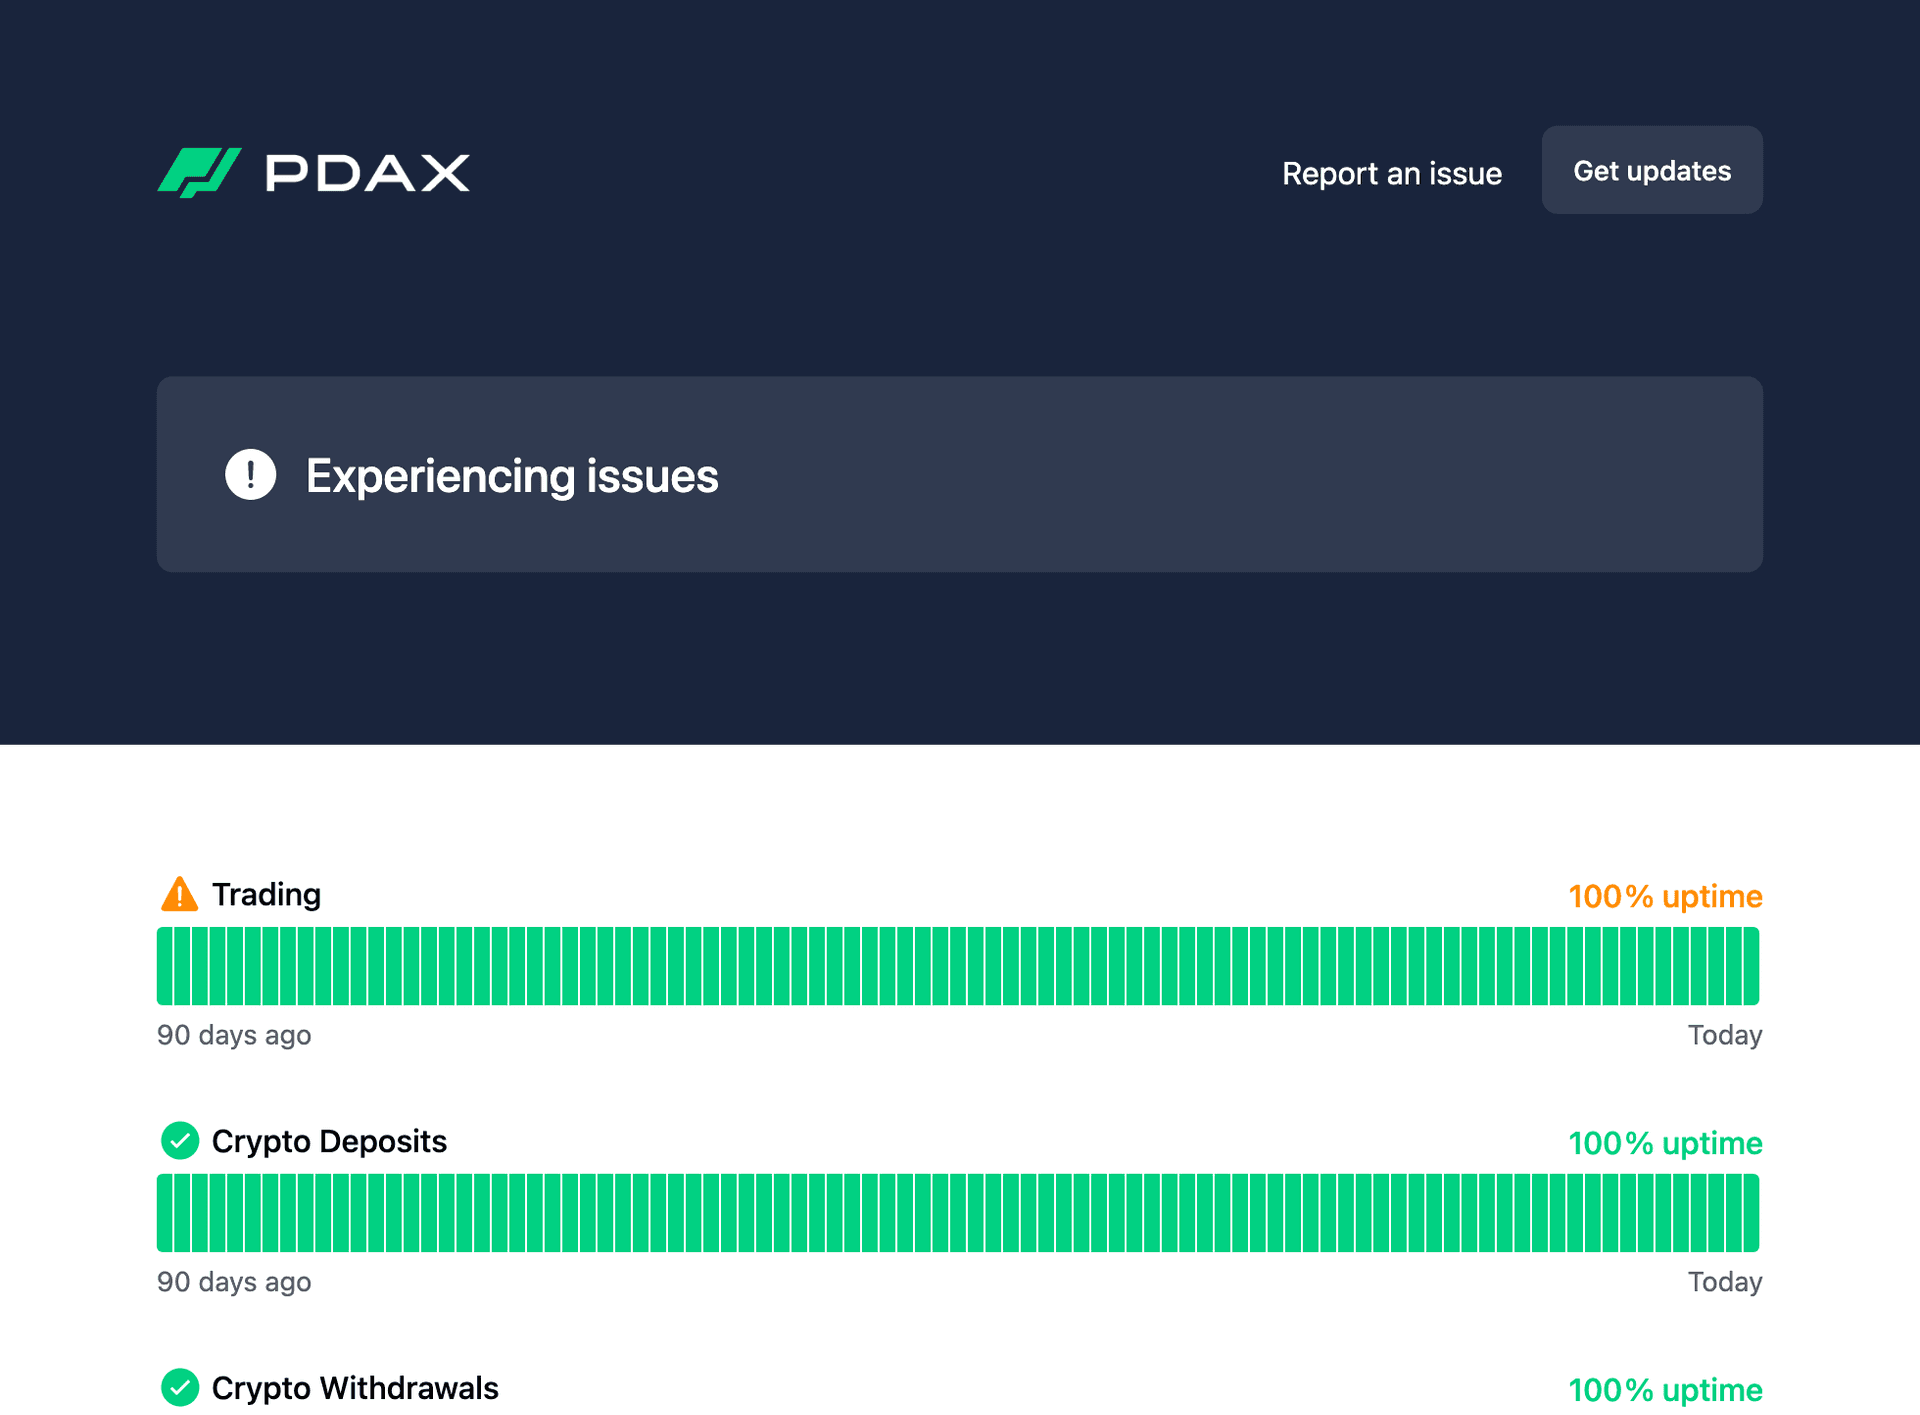Image resolution: width=1920 pixels, height=1415 pixels.
Task: Click the first bar of Trading uptime
Action: [x=165, y=965]
